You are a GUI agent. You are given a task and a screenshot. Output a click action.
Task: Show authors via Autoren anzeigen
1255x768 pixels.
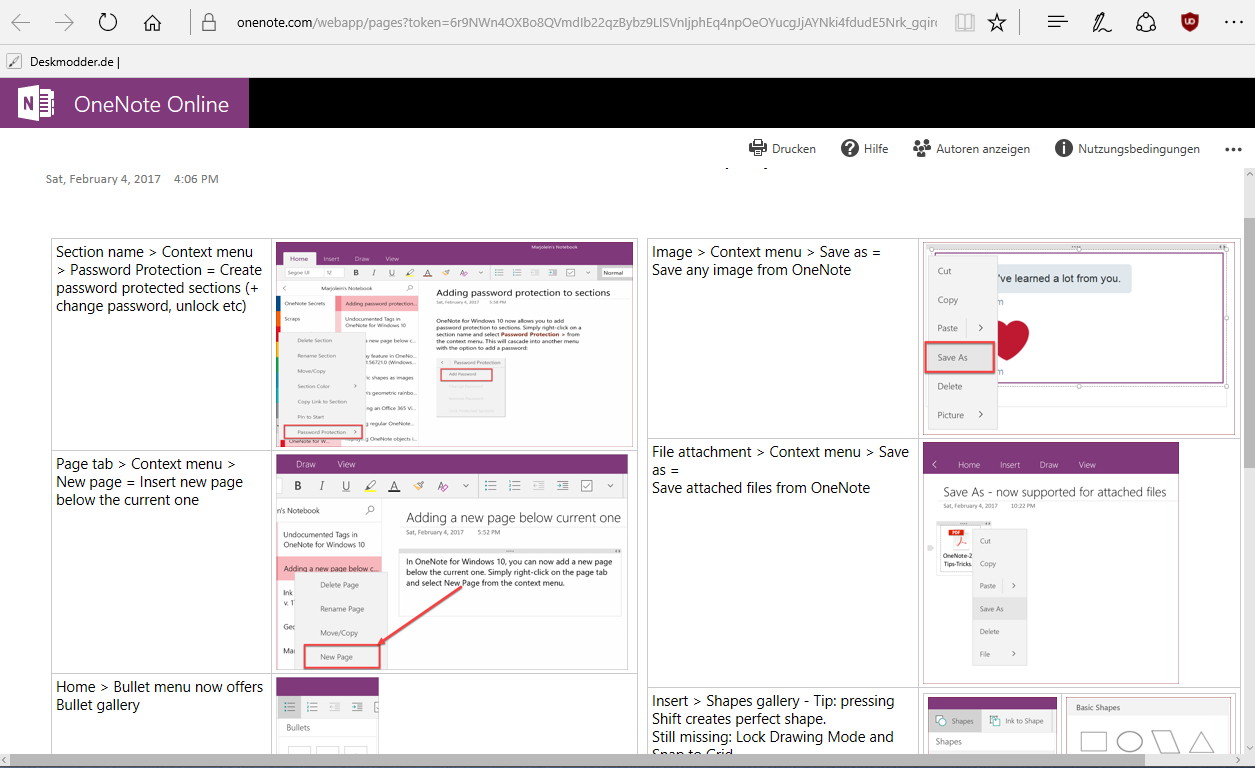point(971,148)
